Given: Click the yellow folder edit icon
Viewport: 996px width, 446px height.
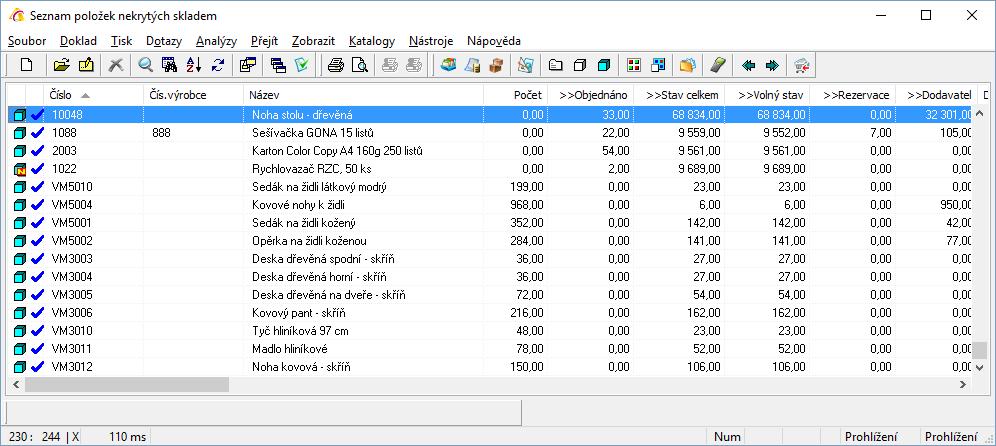Looking at the screenshot, I should pos(86,65).
